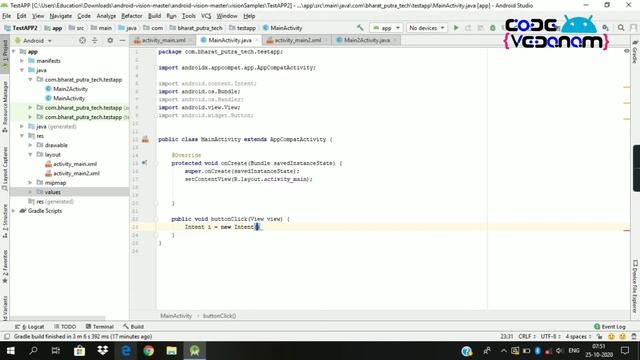Image resolution: width=640 pixels, height=360 pixels.
Task: Open the Android view selector dropdown
Action: [x=33, y=40]
